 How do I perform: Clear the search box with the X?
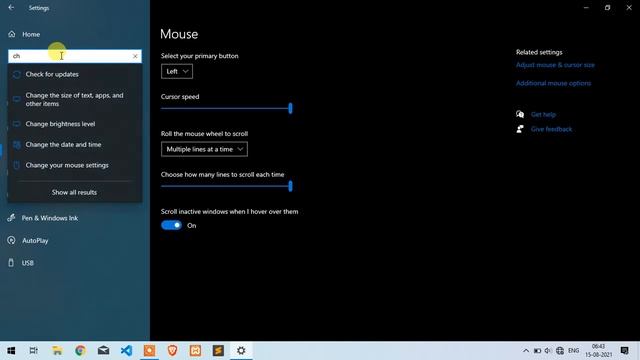[135, 56]
